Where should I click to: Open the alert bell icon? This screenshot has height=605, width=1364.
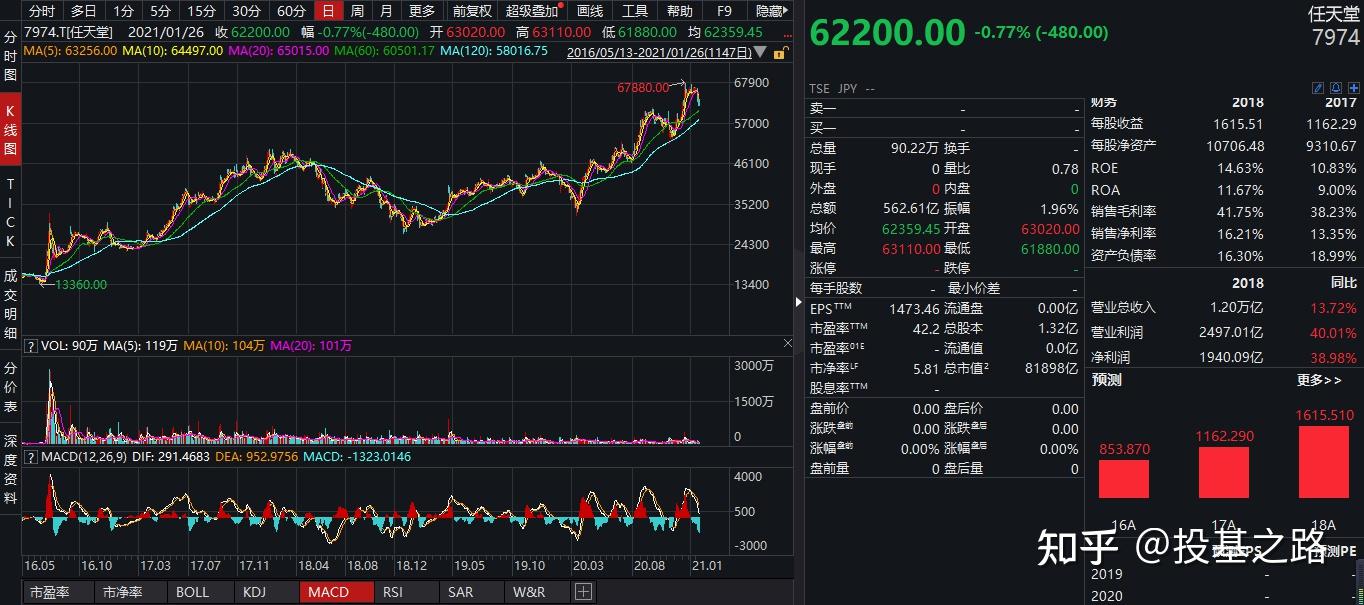[1336, 88]
